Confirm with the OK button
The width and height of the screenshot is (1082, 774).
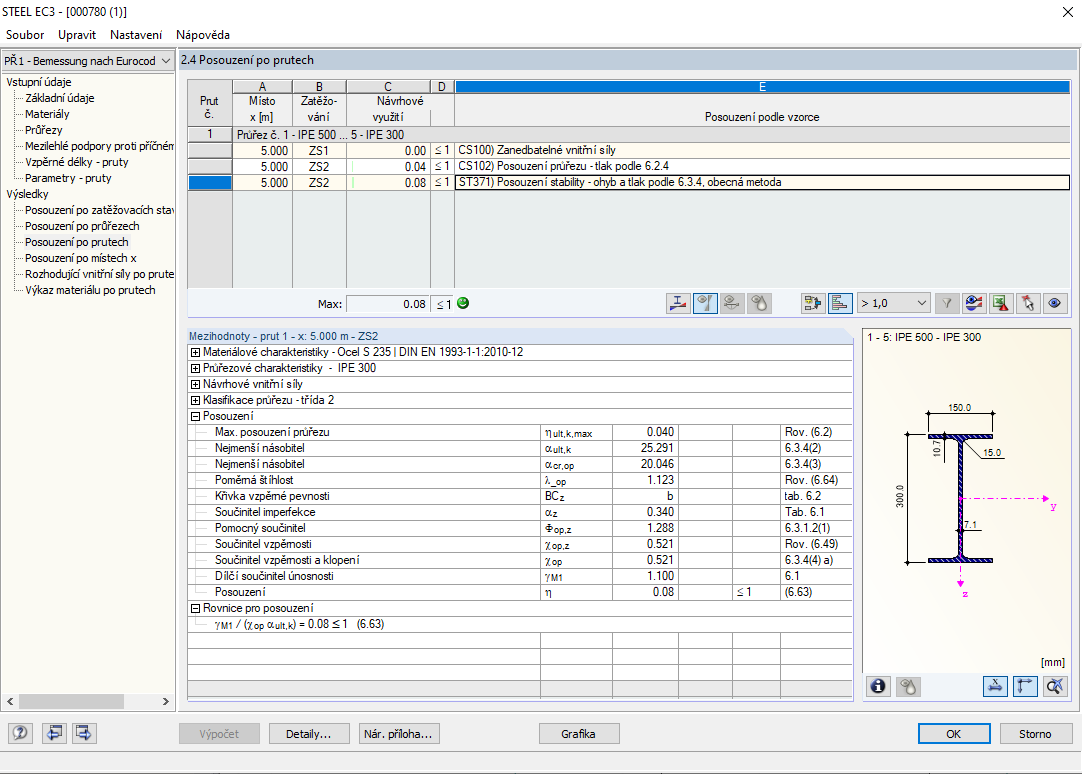954,733
